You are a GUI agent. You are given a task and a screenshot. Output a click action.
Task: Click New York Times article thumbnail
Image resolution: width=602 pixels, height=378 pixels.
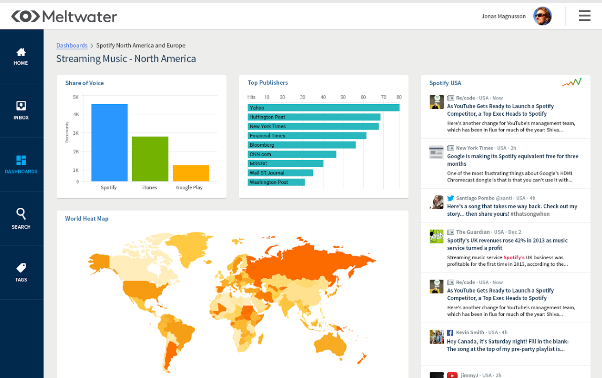[x=437, y=152]
